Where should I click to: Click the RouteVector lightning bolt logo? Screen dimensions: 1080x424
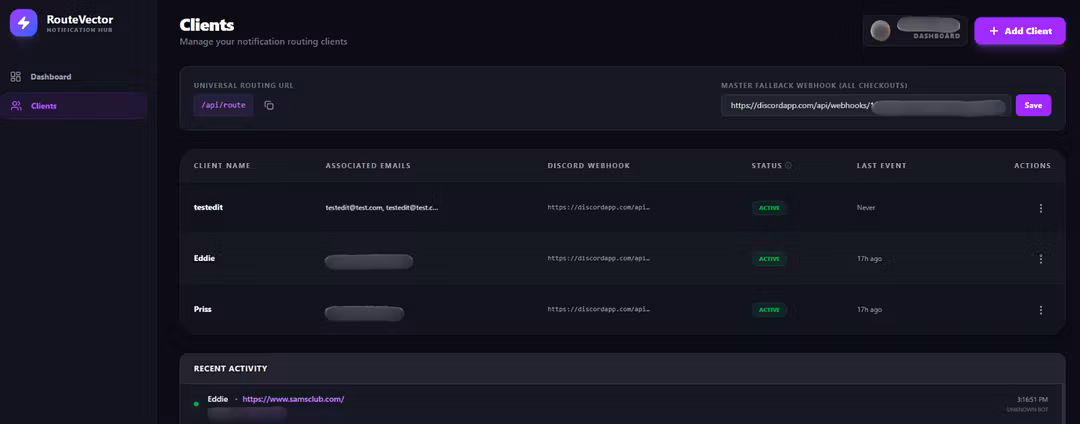pos(23,23)
